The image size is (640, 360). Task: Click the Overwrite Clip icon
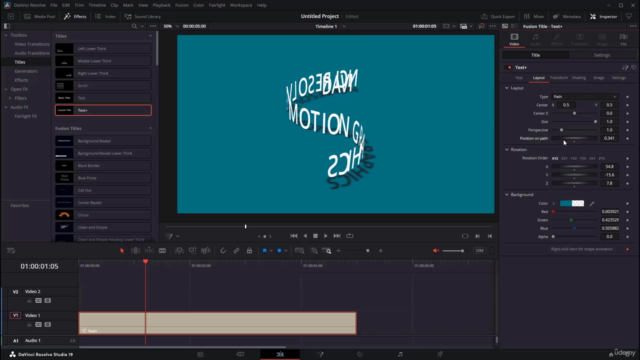point(192,251)
